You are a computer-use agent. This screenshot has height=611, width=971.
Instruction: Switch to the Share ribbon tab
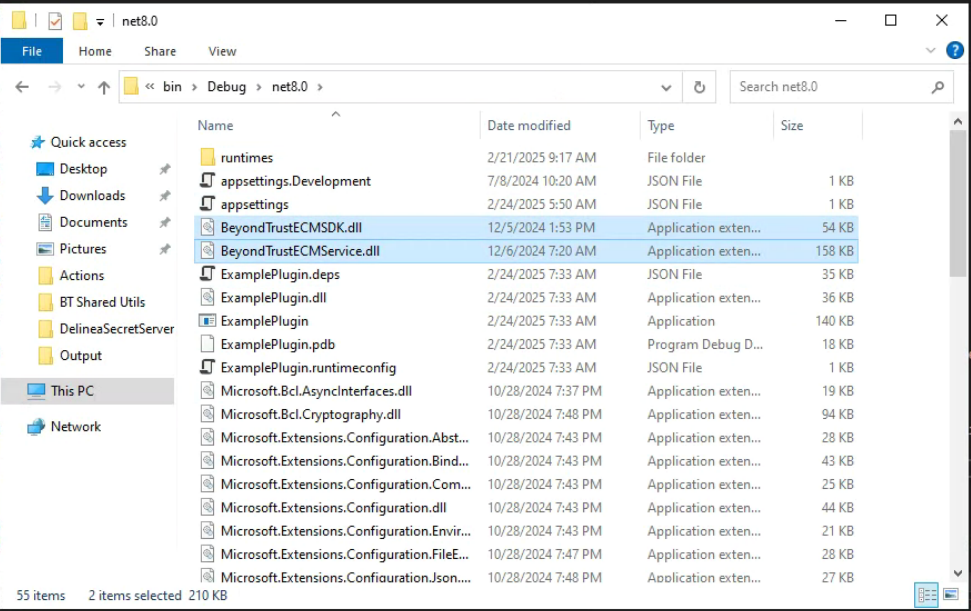160,51
